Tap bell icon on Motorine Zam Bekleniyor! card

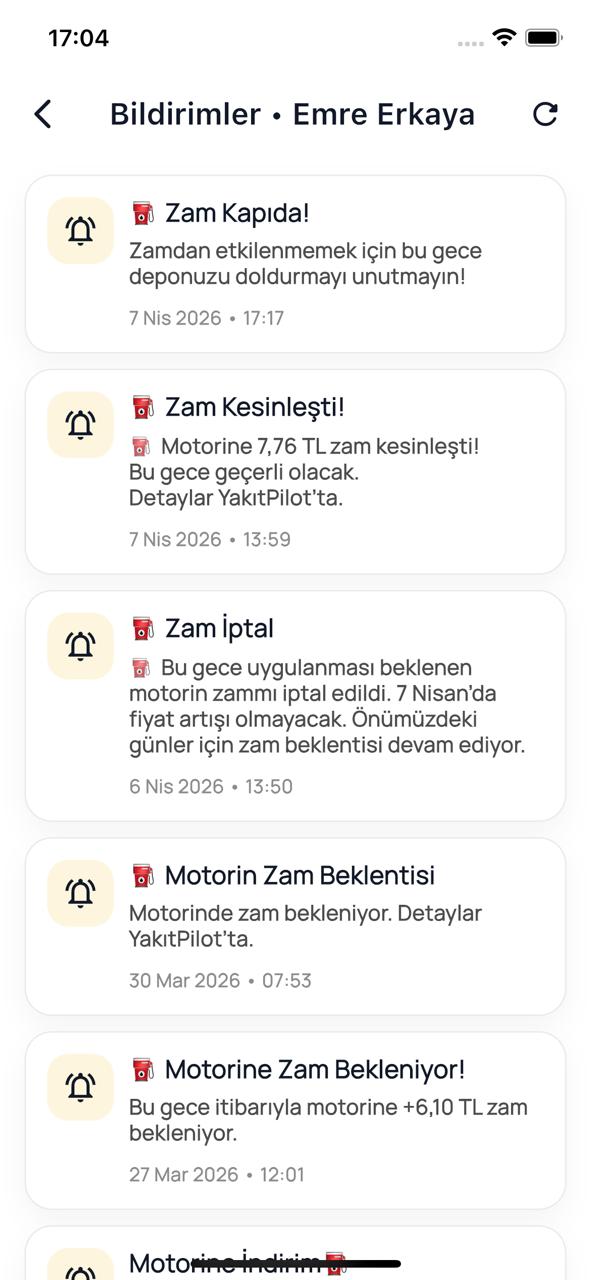pos(80,1087)
